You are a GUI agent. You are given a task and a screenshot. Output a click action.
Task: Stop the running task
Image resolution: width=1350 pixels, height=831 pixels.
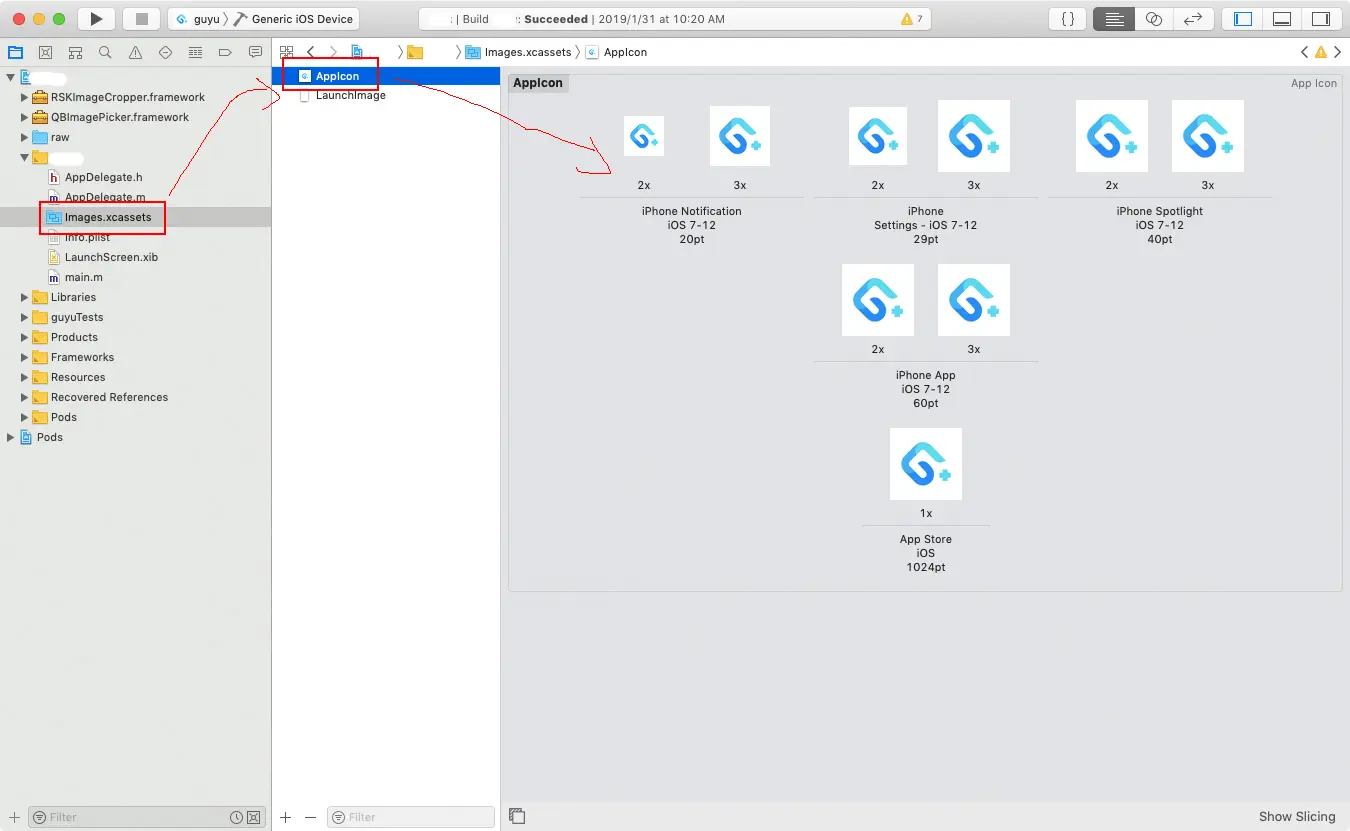[141, 19]
